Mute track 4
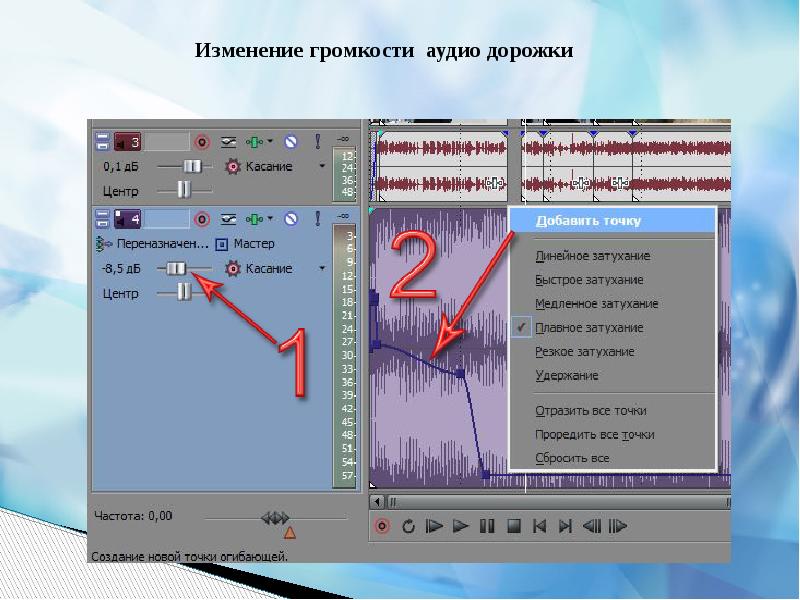800x600 pixels. pos(290,218)
